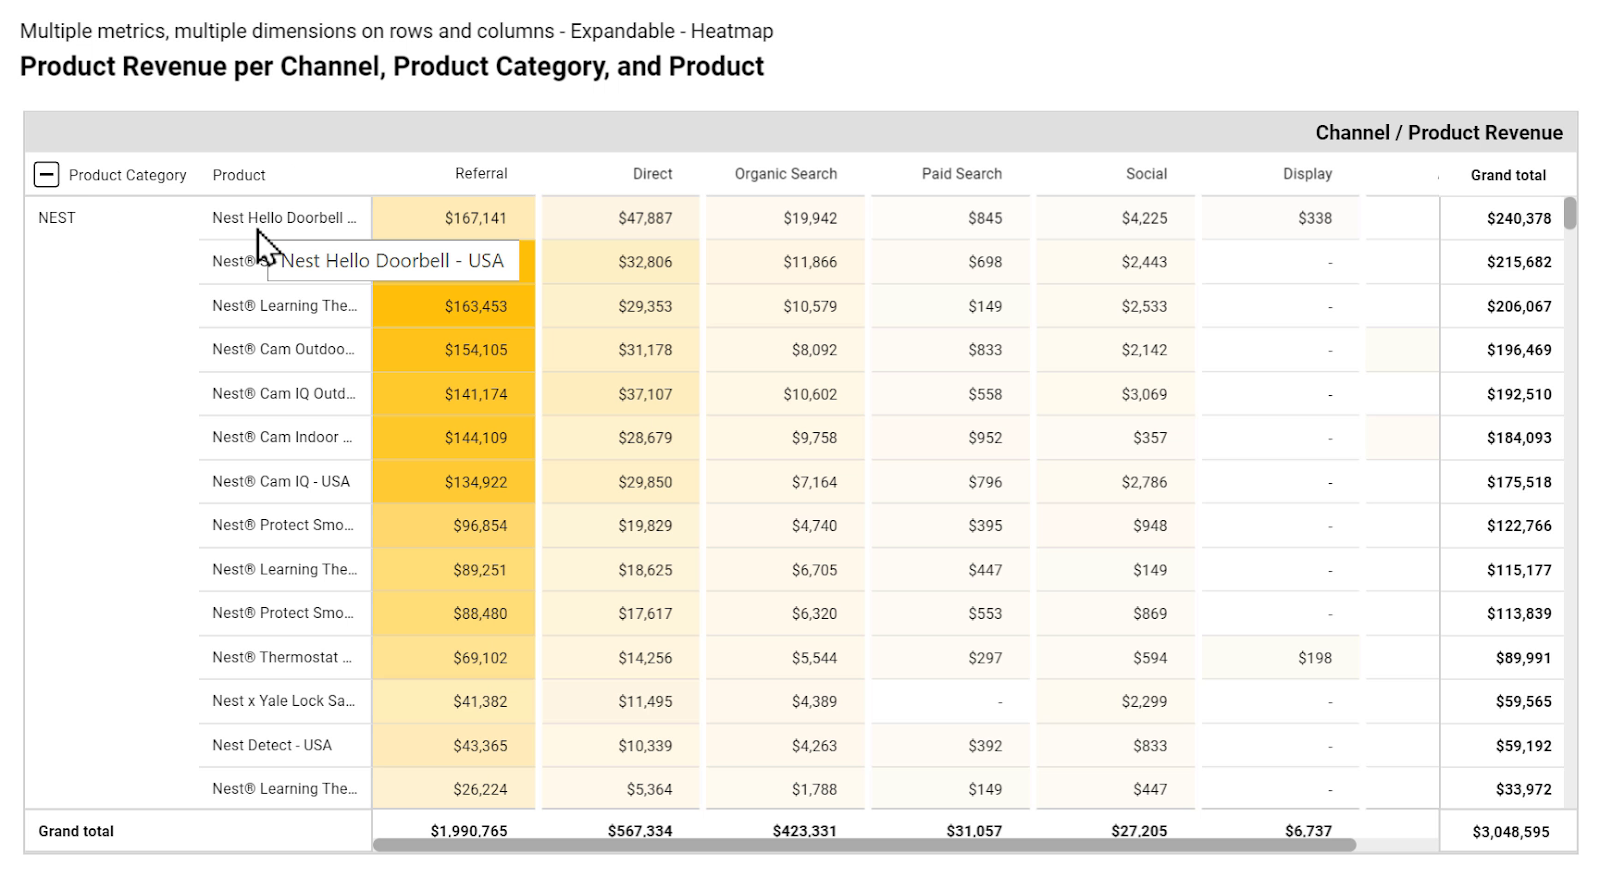Click the $134,922 Referral cell
The width and height of the screenshot is (1600, 879).
point(454,482)
